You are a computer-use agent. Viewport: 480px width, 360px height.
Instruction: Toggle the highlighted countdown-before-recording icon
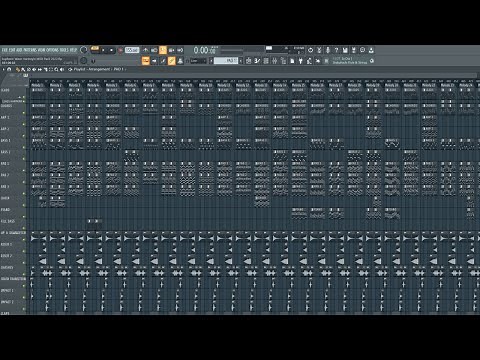163,50
